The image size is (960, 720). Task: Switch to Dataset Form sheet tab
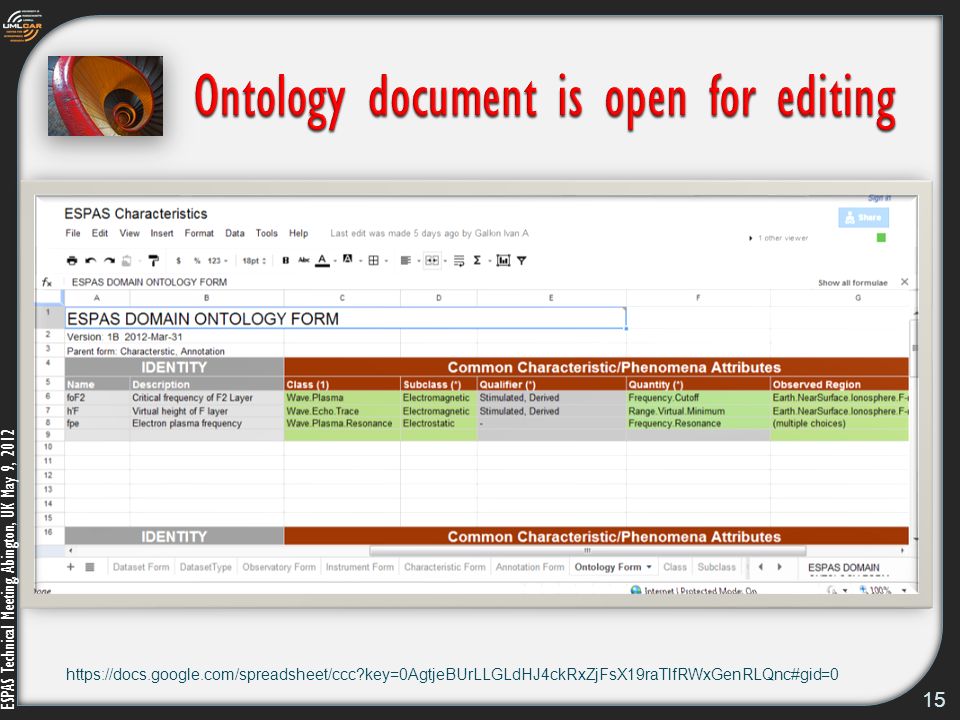141,567
